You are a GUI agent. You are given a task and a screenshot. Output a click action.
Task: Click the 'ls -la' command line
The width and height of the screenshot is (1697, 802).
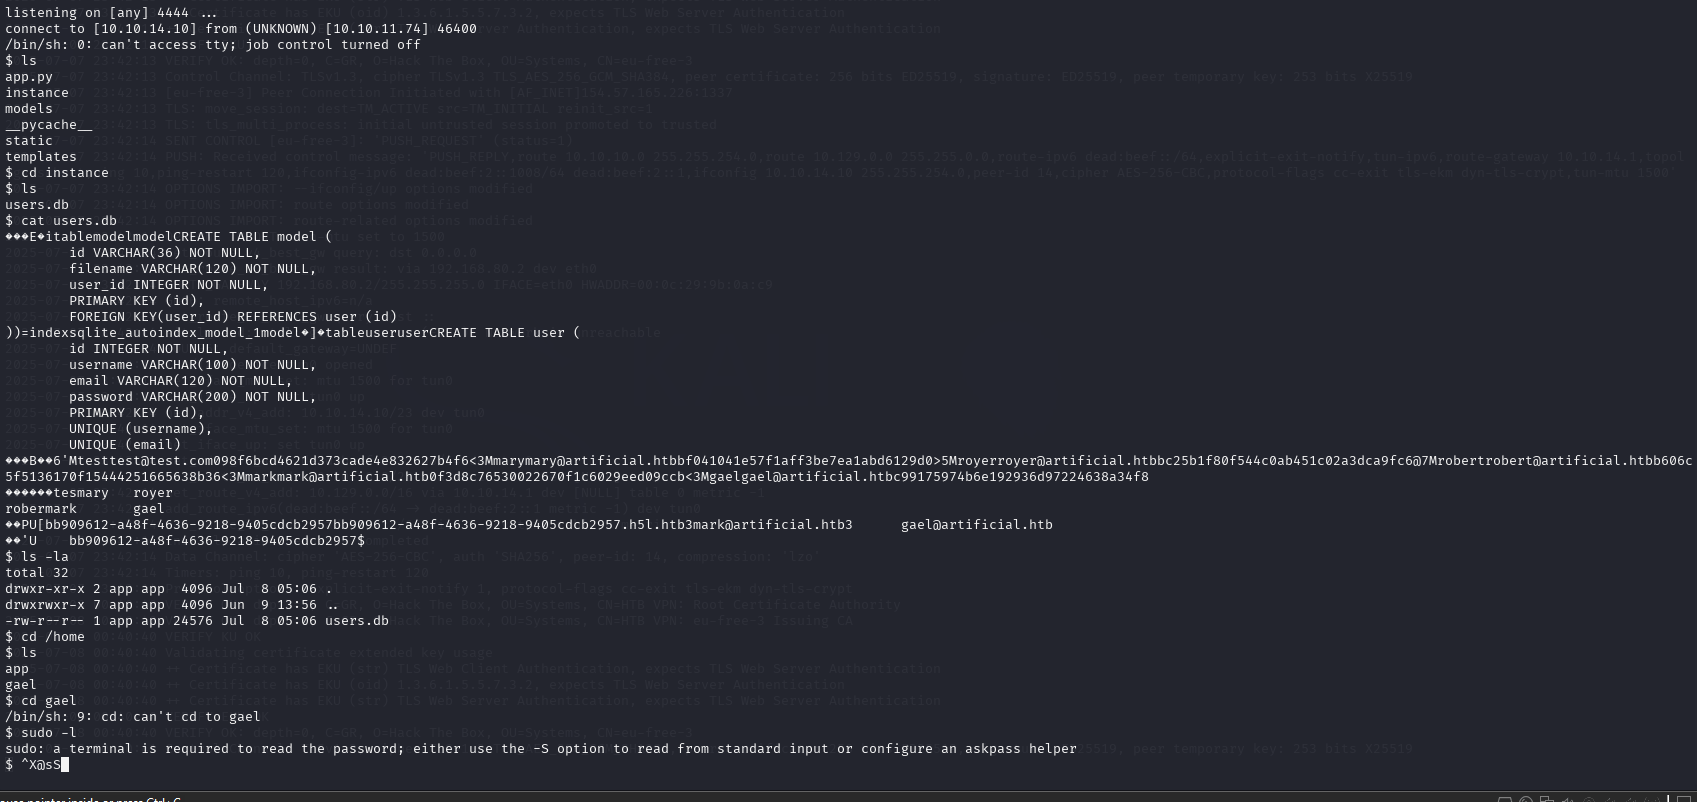(x=44, y=557)
